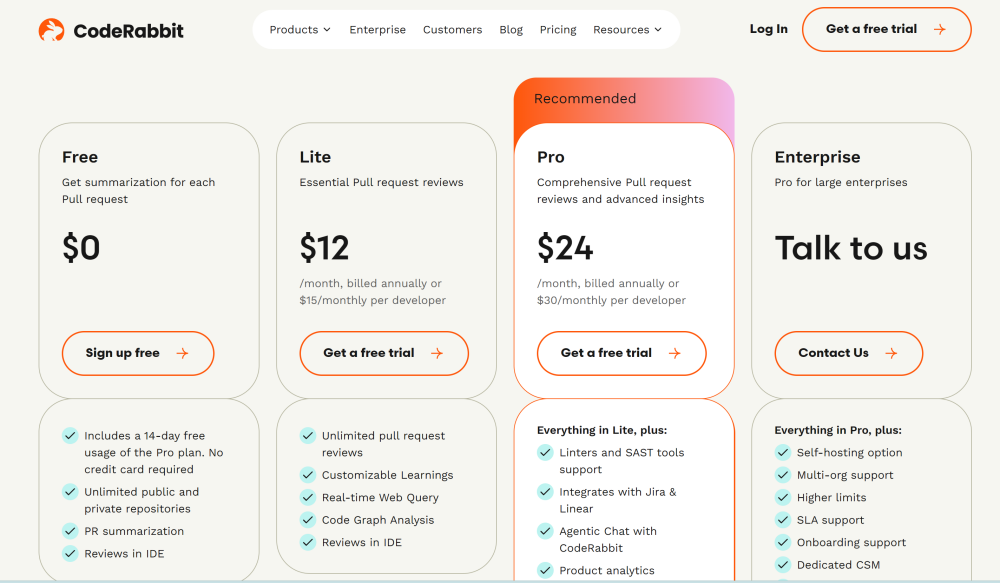Click arrow icon on Contact Us button
This screenshot has height=583, width=1000.
[891, 353]
